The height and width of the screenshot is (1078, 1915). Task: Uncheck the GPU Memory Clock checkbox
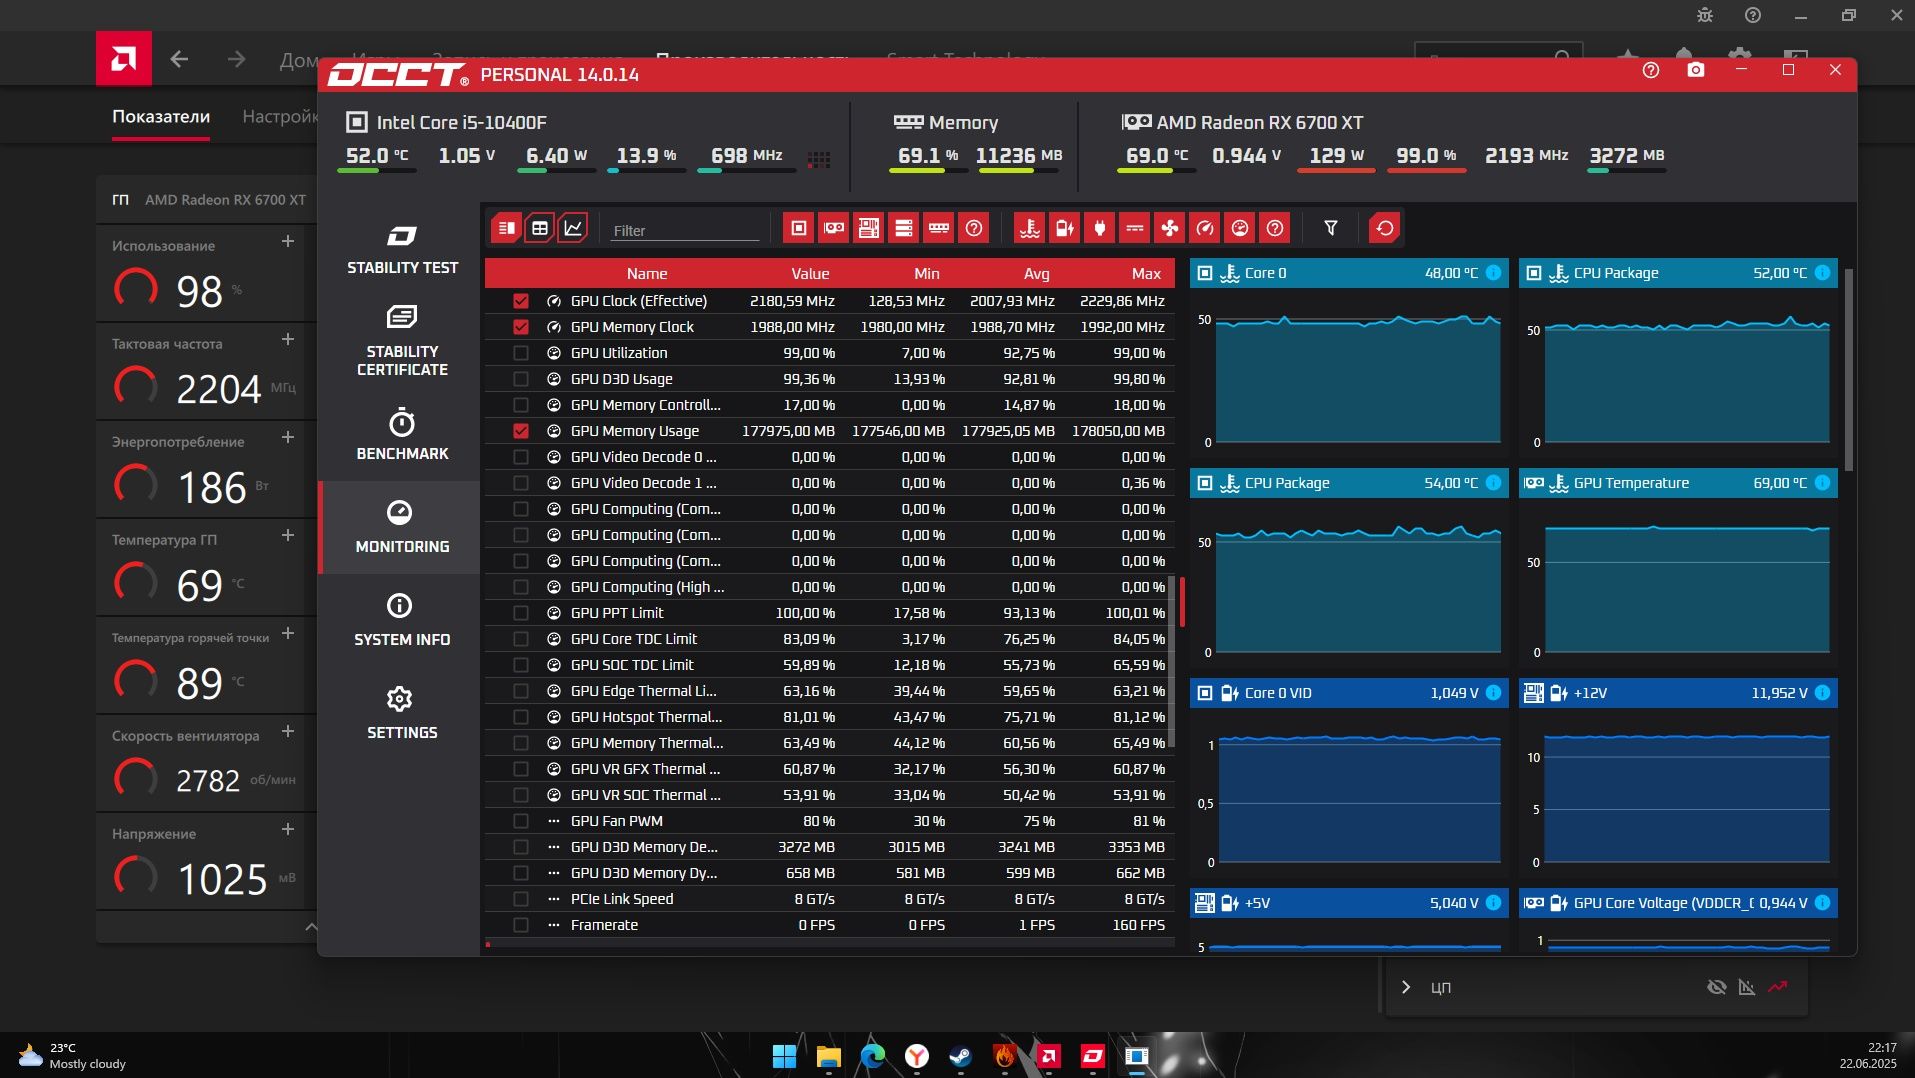[520, 327]
